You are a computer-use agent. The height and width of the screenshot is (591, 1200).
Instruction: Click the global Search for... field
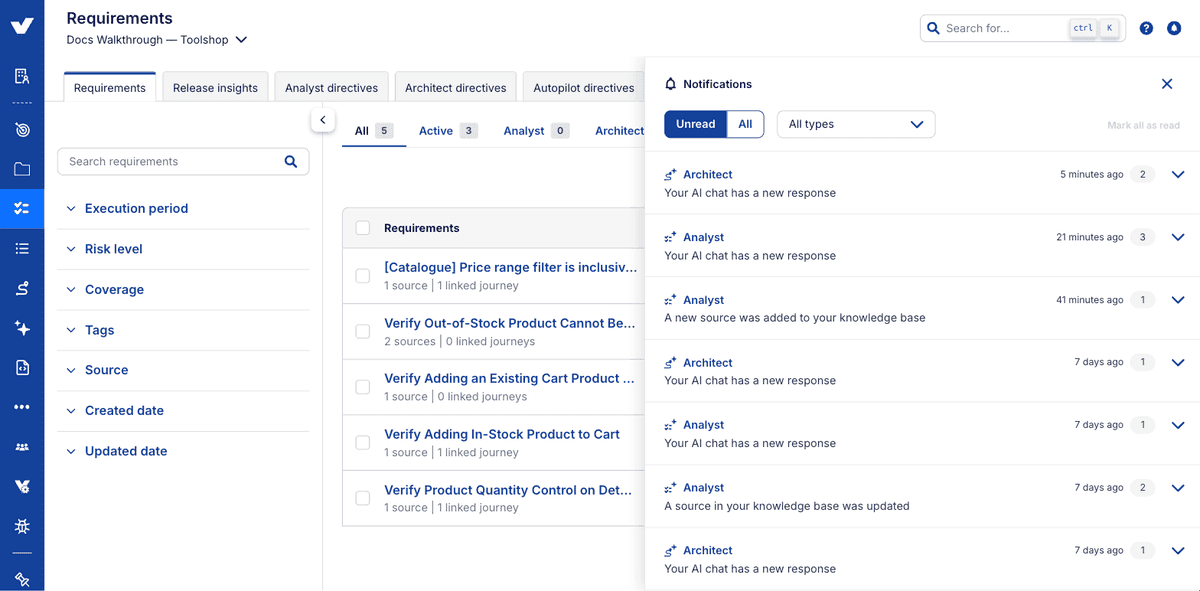[1022, 28]
